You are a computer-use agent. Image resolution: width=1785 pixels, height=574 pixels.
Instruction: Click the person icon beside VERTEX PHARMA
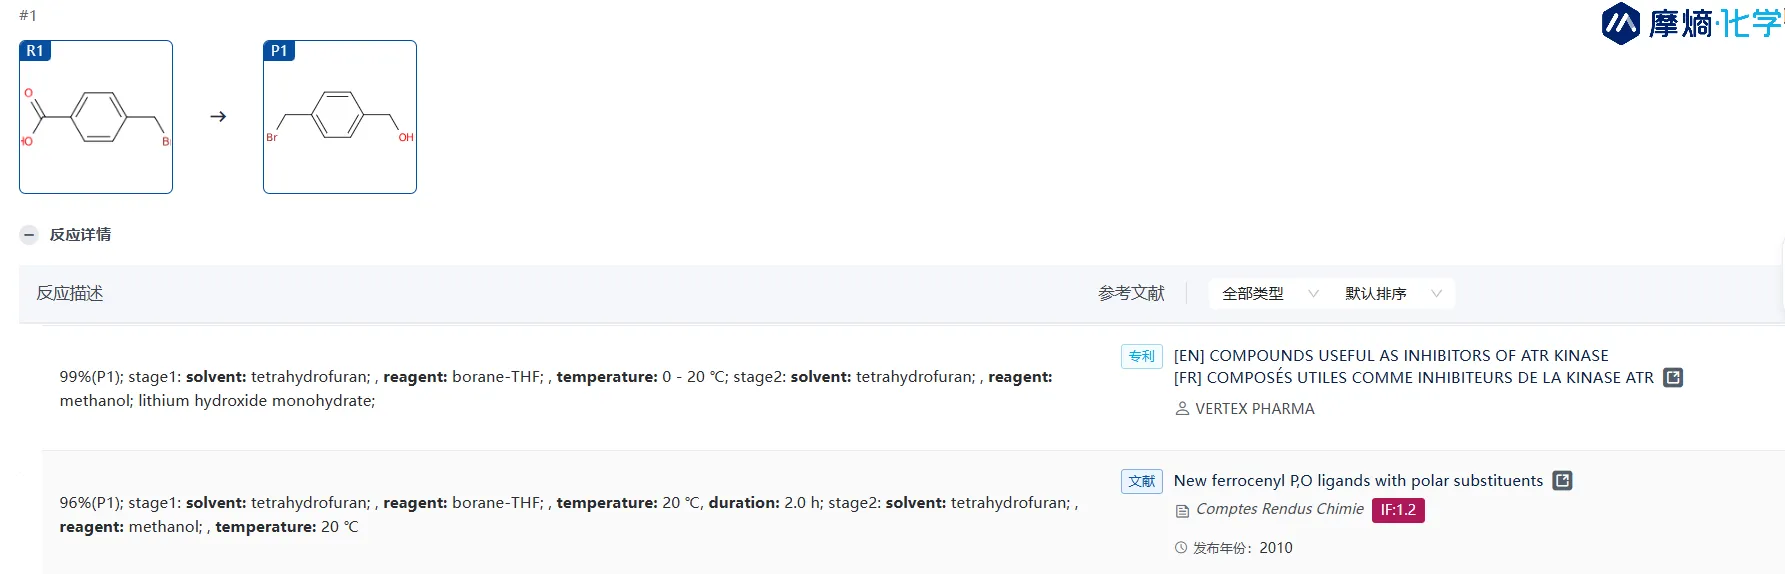(1182, 409)
